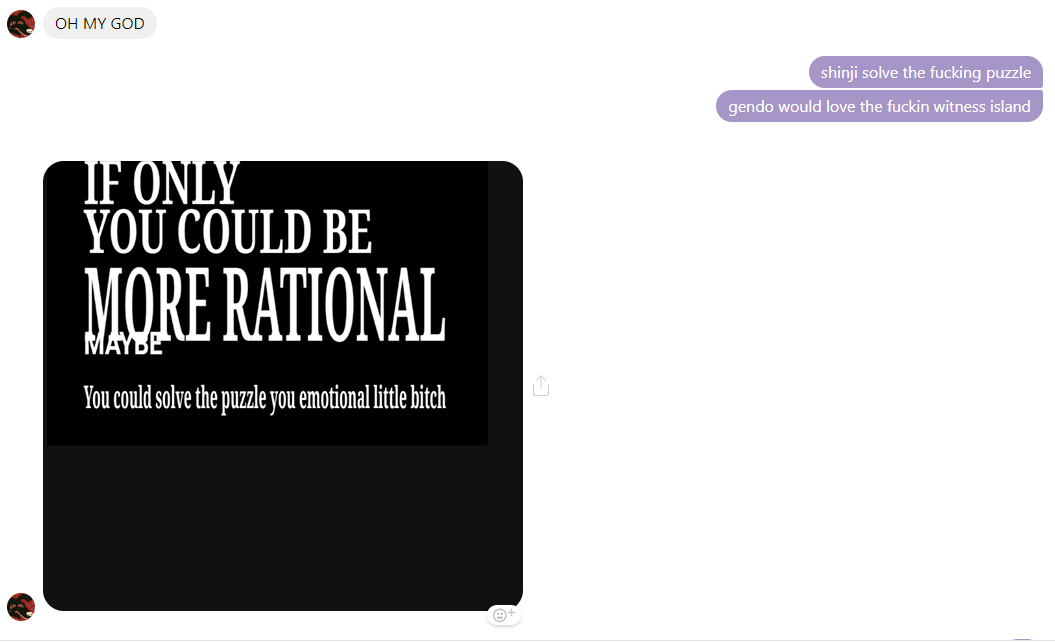Click message starting with "shinji solve"
Image resolution: width=1055 pixels, height=642 pixels.
point(925,72)
